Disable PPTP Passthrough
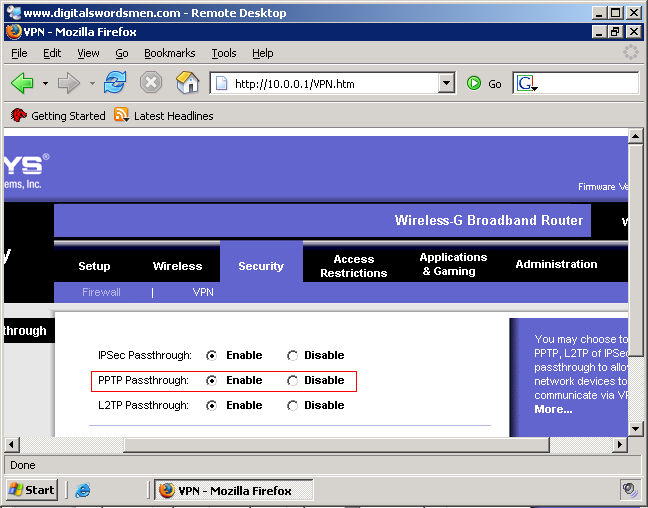 point(293,380)
